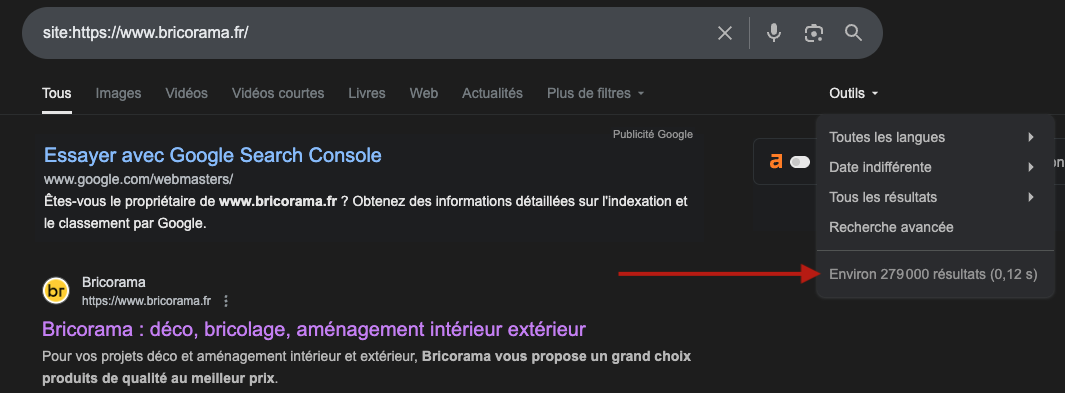Clear the search query with the X icon
Viewport: 1065px width, 393px height.
pyautogui.click(x=725, y=33)
